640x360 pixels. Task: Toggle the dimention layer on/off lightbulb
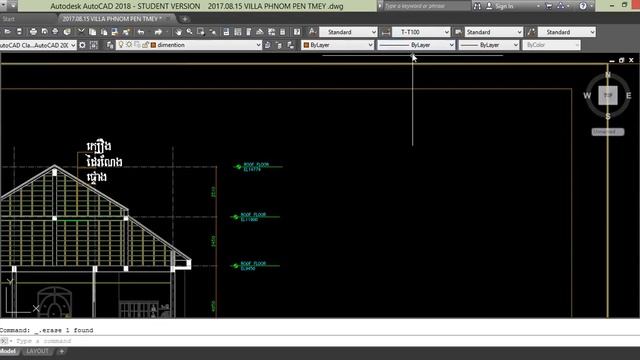(121, 44)
